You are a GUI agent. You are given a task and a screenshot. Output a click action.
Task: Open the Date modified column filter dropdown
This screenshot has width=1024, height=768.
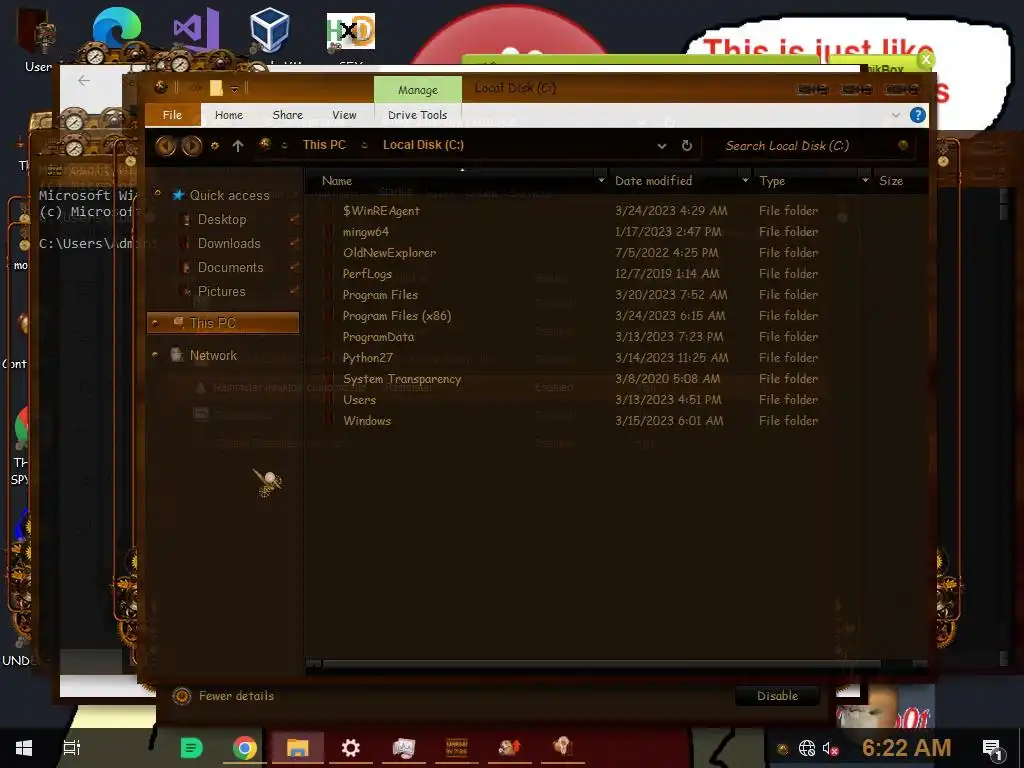click(x=745, y=181)
